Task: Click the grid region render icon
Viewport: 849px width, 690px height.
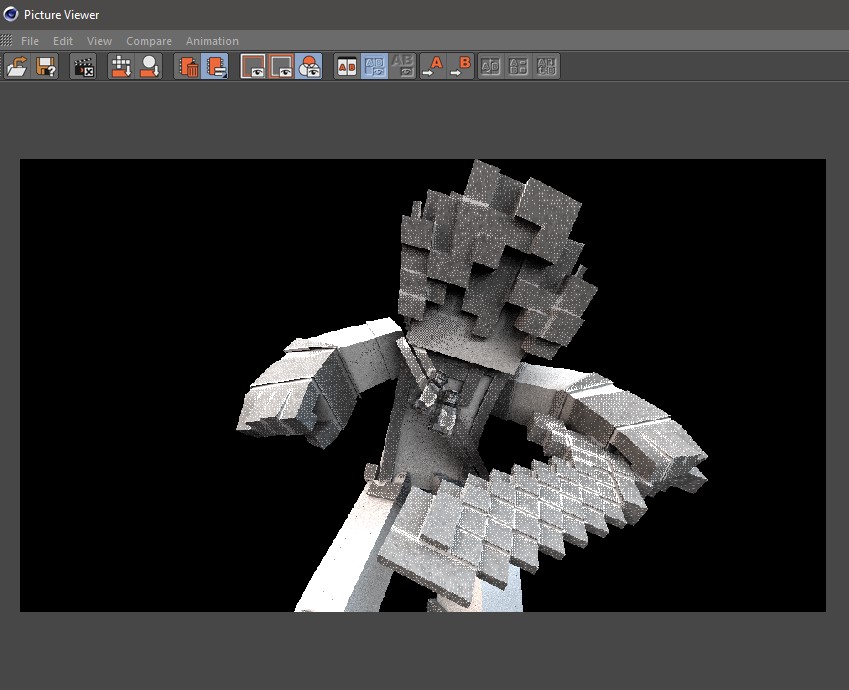Action: (121, 66)
